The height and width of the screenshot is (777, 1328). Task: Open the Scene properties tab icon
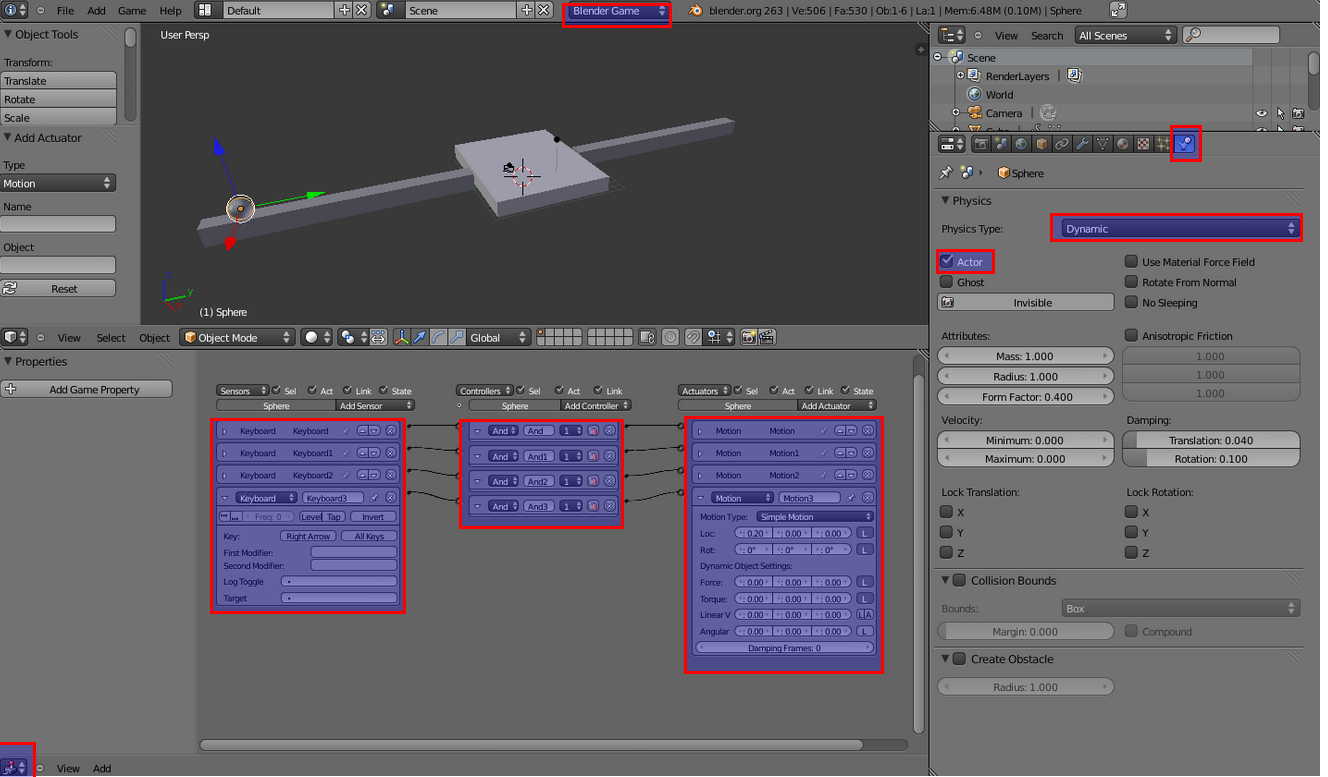pyautogui.click(x=1001, y=144)
